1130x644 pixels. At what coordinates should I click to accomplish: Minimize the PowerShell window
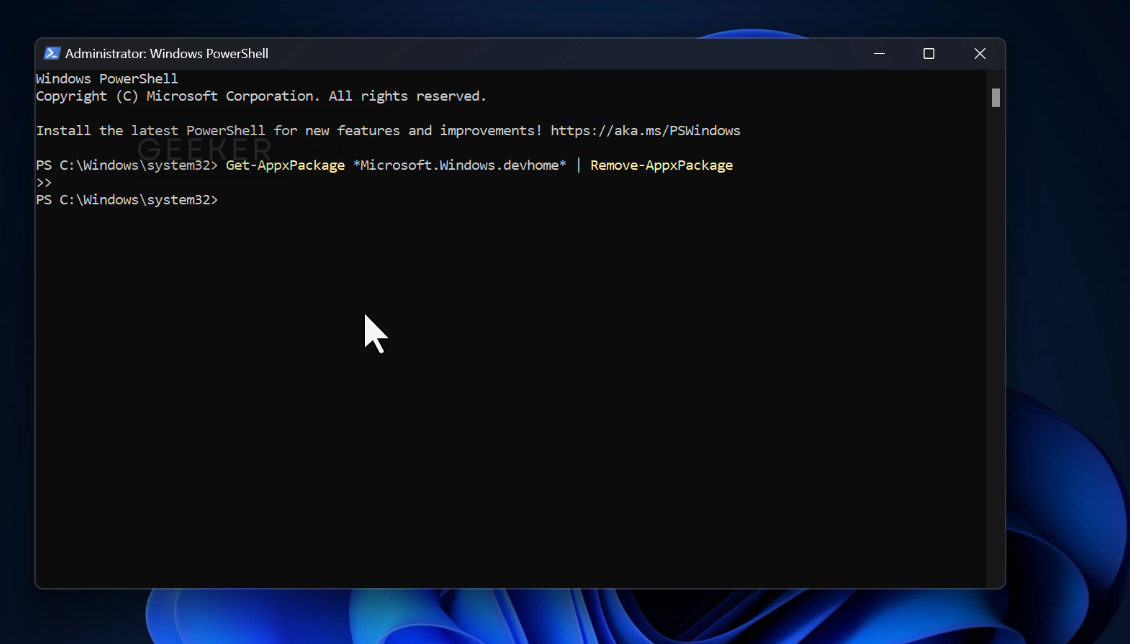point(879,53)
